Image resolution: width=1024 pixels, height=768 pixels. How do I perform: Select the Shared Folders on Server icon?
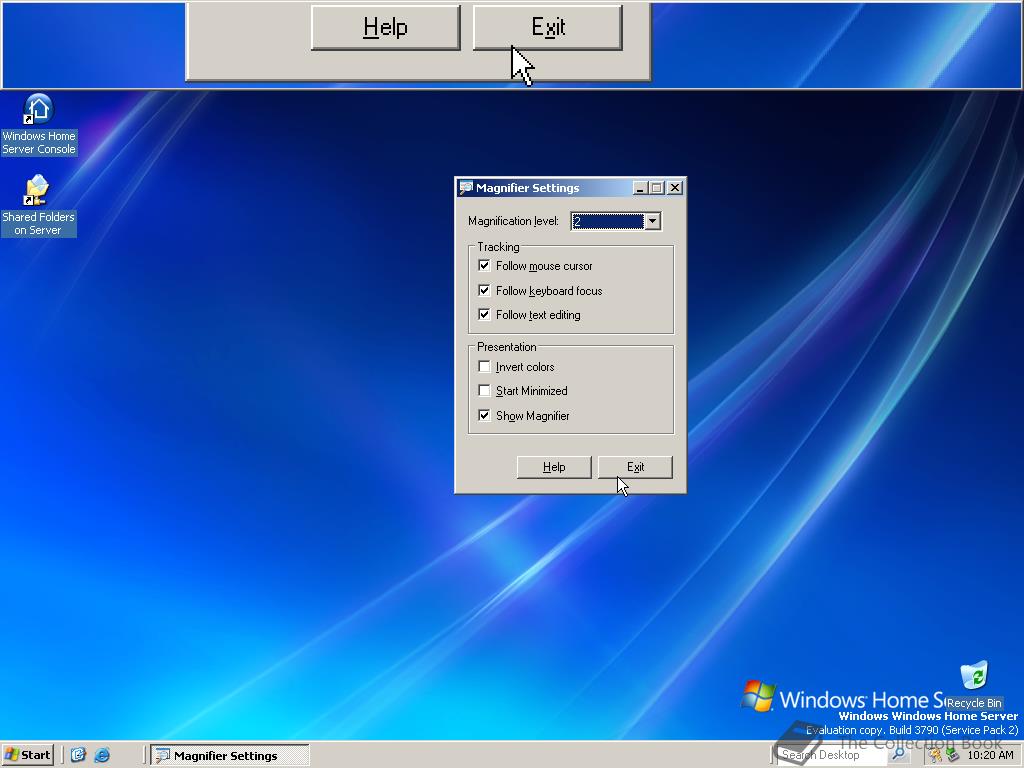38,205
